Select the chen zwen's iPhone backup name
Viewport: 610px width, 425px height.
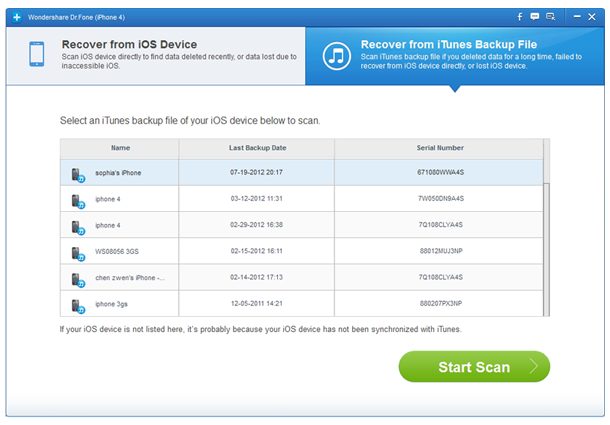coord(130,277)
